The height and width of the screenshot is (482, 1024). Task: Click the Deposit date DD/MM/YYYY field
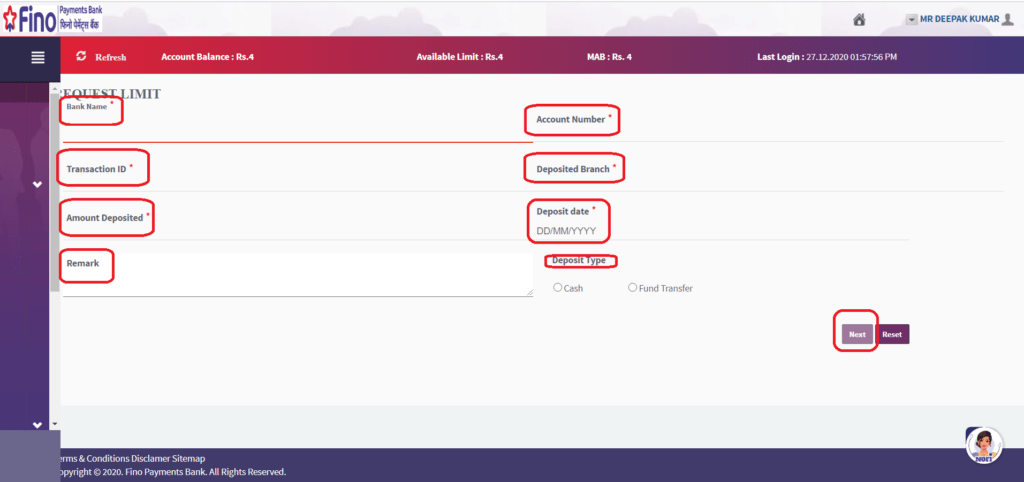click(721, 231)
